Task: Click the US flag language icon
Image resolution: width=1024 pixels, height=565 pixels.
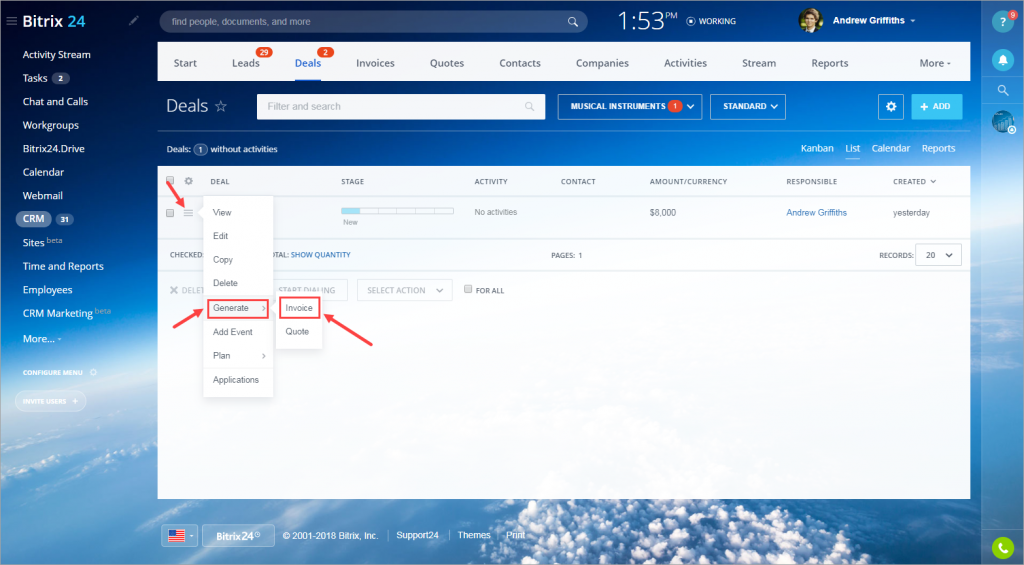Action: tap(176, 536)
